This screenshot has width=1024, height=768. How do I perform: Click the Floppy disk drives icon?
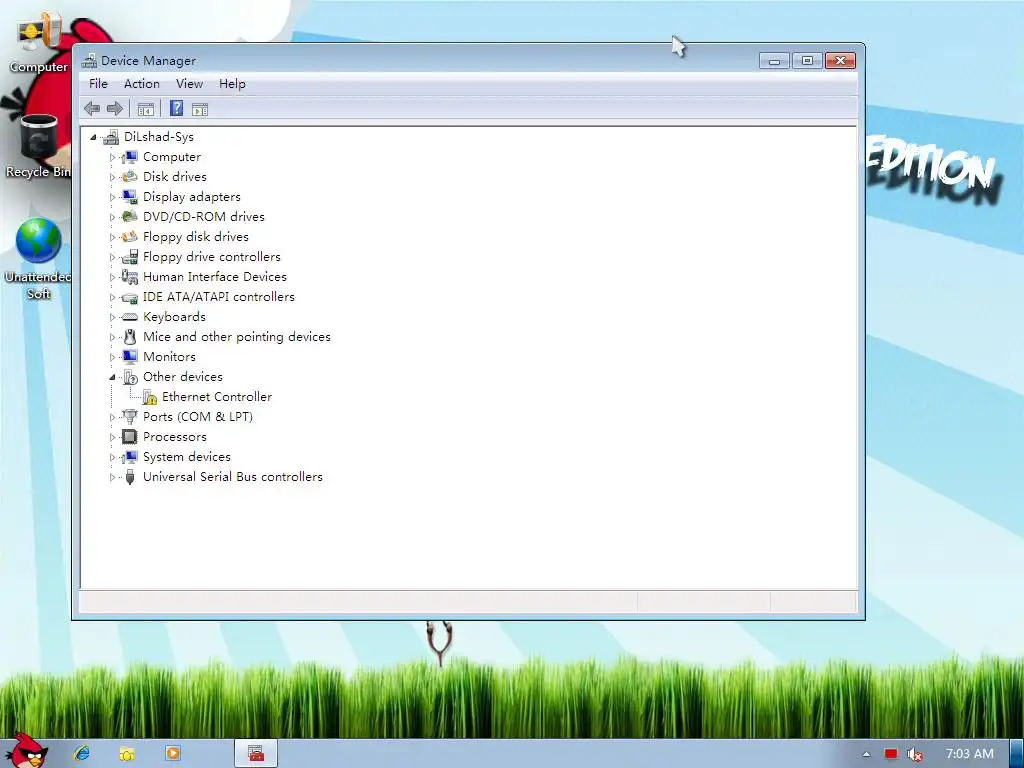pyautogui.click(x=130, y=236)
